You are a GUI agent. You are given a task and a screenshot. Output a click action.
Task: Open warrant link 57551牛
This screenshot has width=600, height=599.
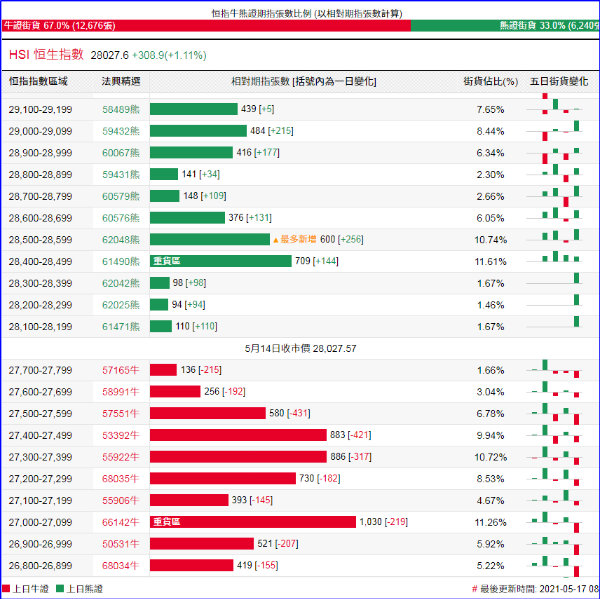(121, 413)
